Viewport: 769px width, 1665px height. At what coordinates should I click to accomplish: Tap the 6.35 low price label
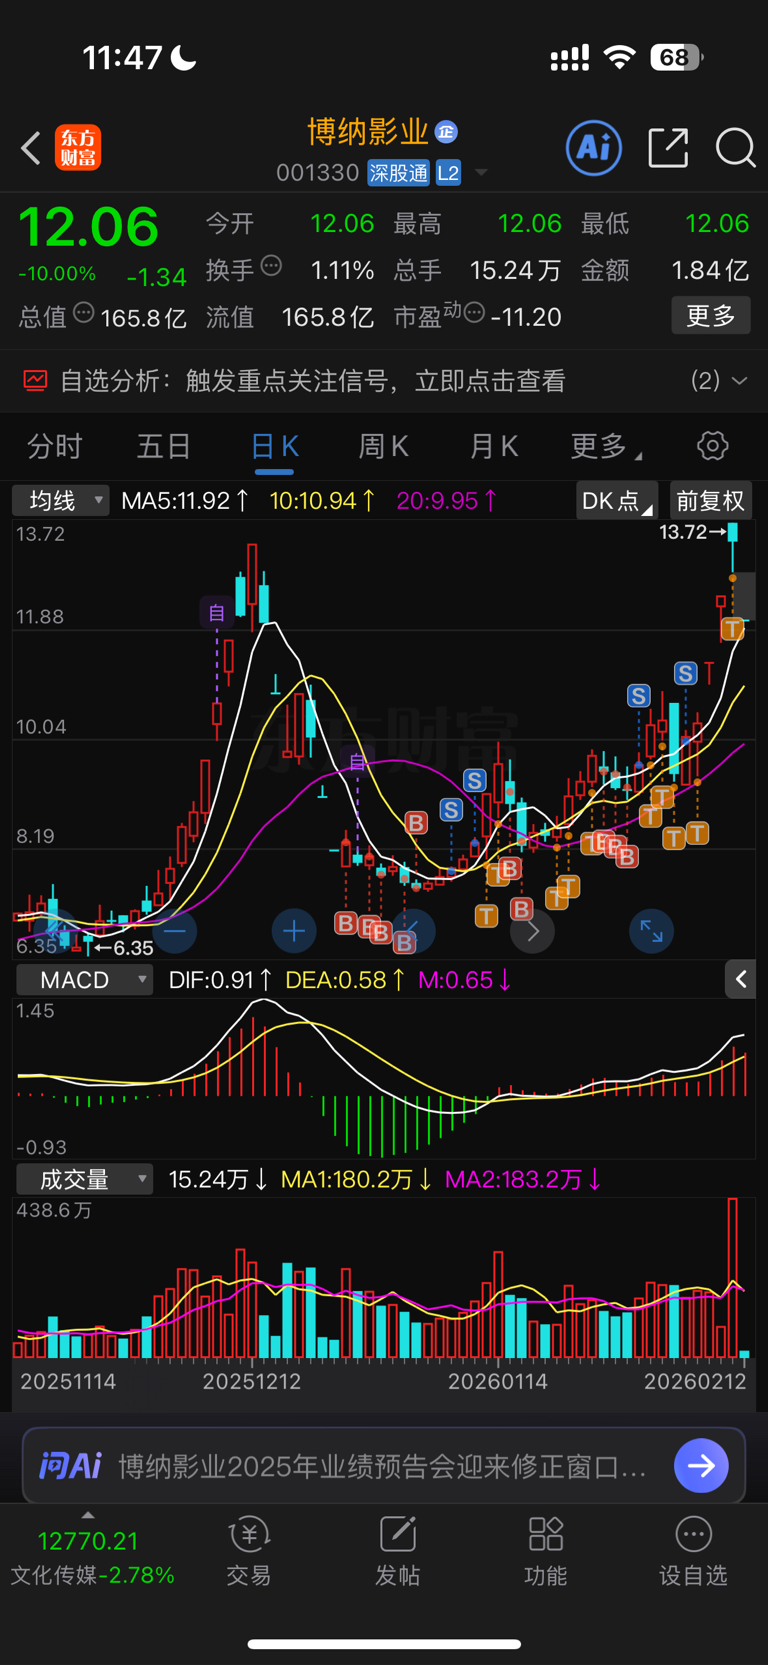pyautogui.click(x=133, y=947)
